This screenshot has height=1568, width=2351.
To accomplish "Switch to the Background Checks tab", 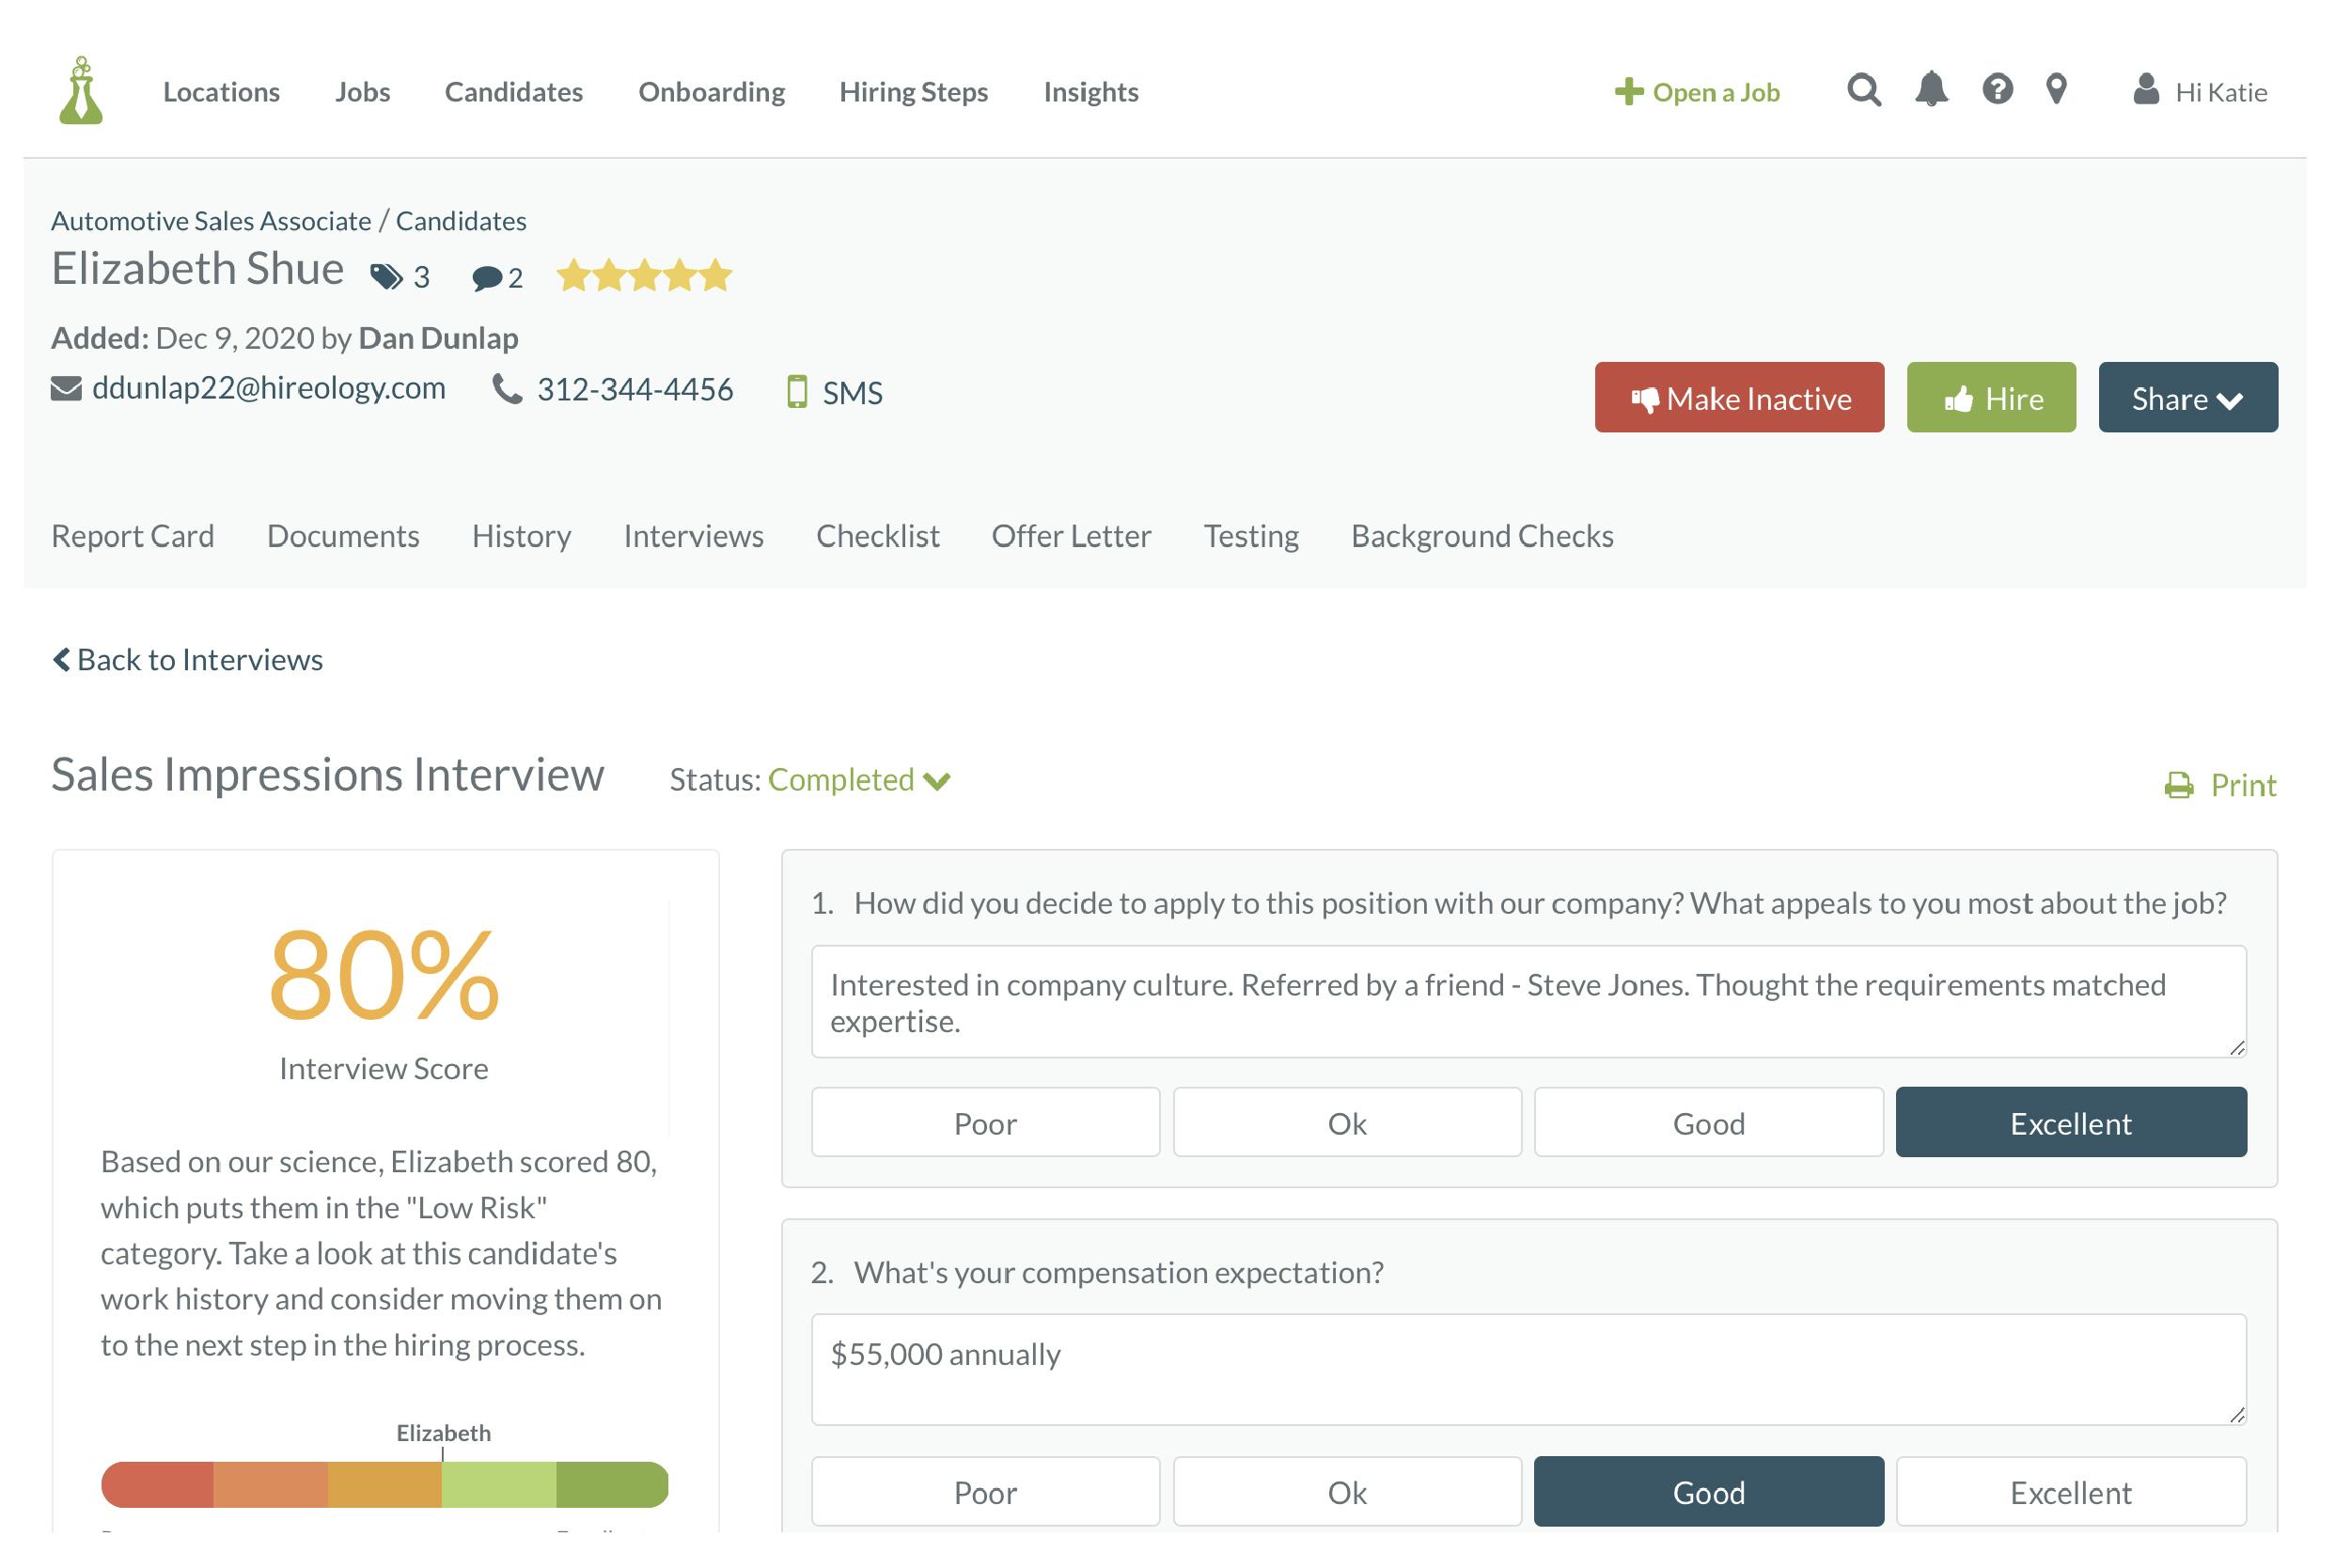I will (x=1482, y=536).
